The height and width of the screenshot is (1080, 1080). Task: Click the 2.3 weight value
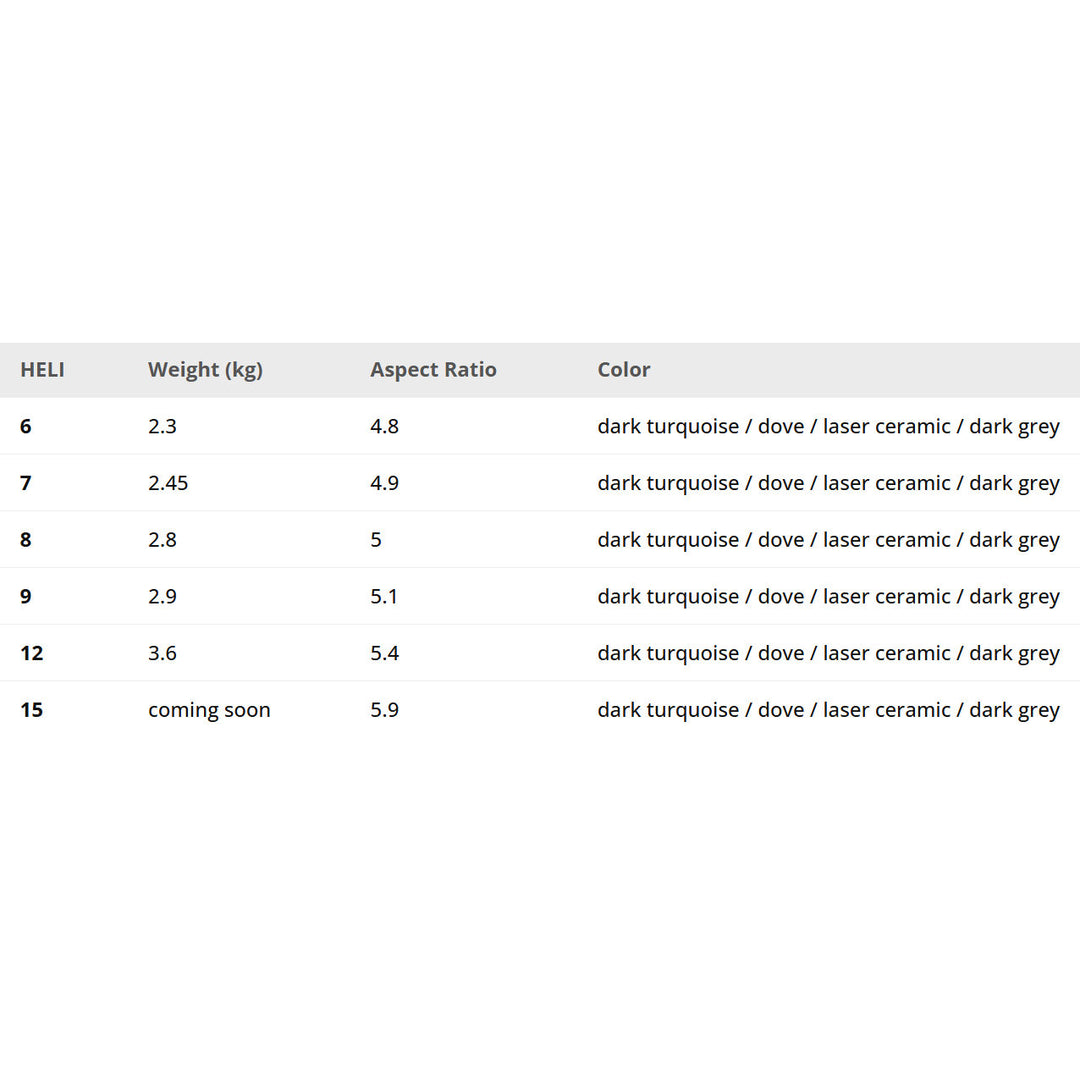click(162, 427)
